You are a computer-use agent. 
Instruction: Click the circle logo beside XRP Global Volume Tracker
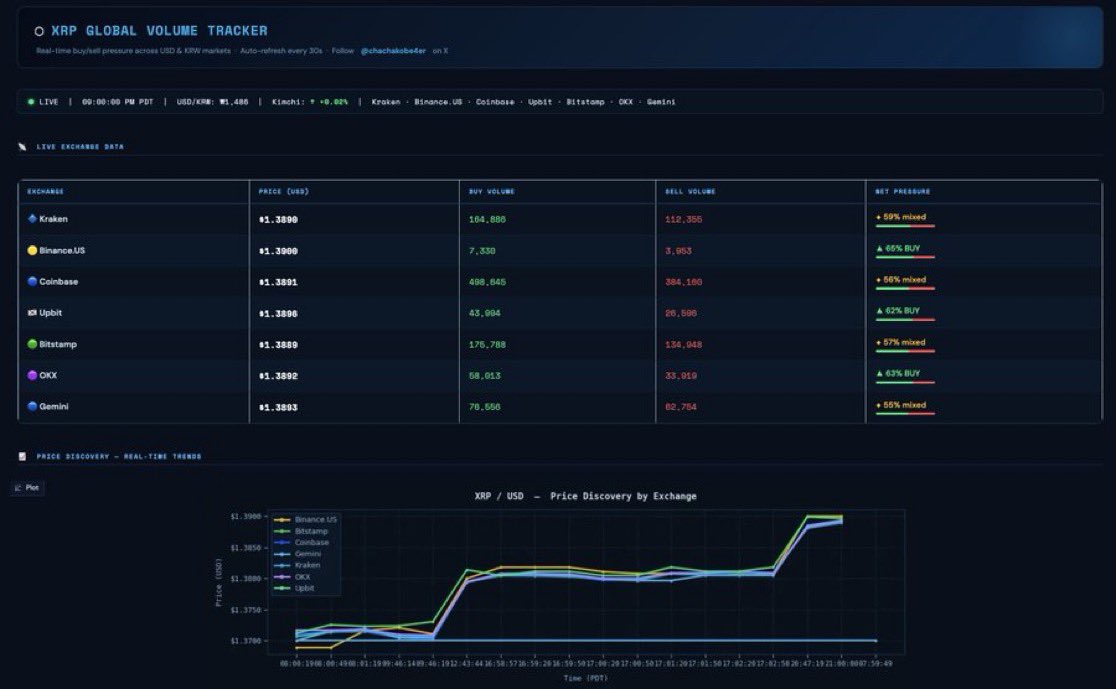click(39, 31)
